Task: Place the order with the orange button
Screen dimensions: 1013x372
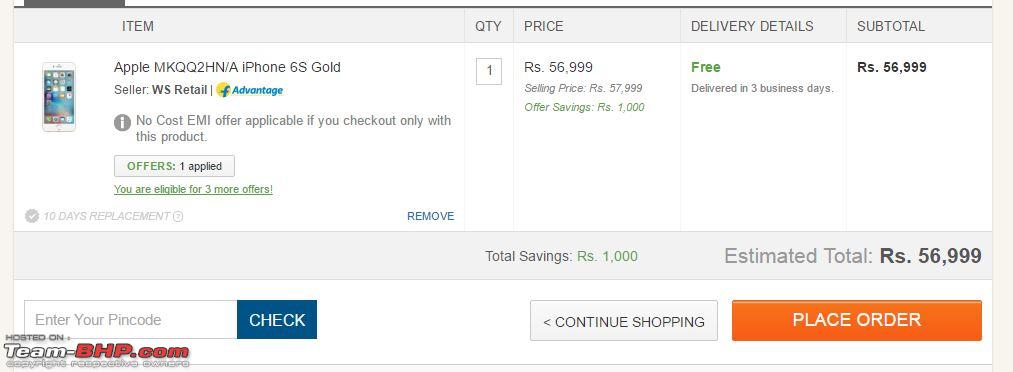Action: tap(857, 320)
